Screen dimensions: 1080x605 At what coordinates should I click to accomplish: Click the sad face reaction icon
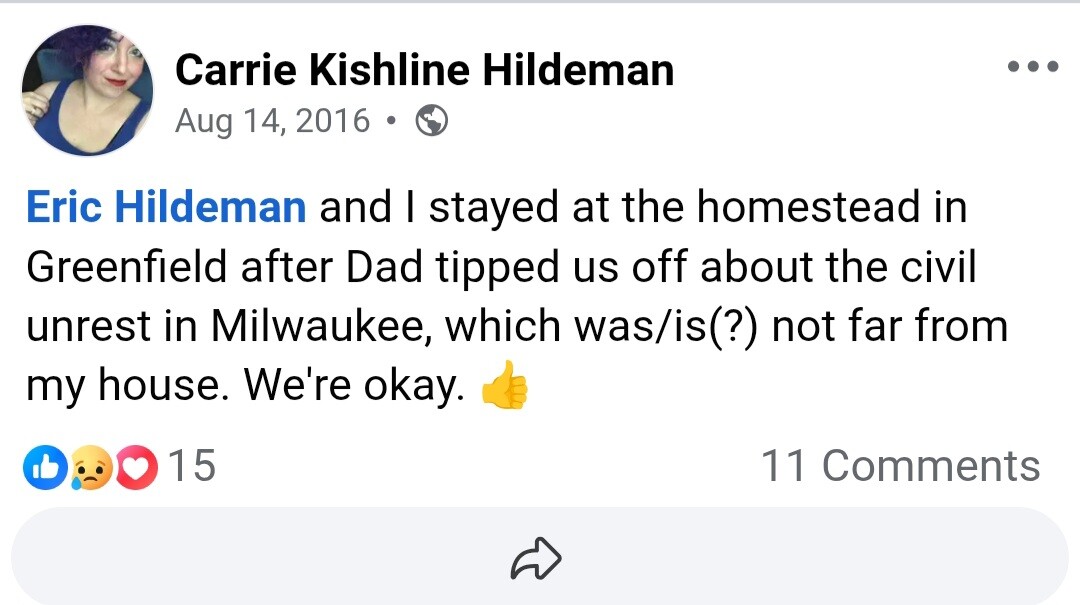(x=92, y=467)
